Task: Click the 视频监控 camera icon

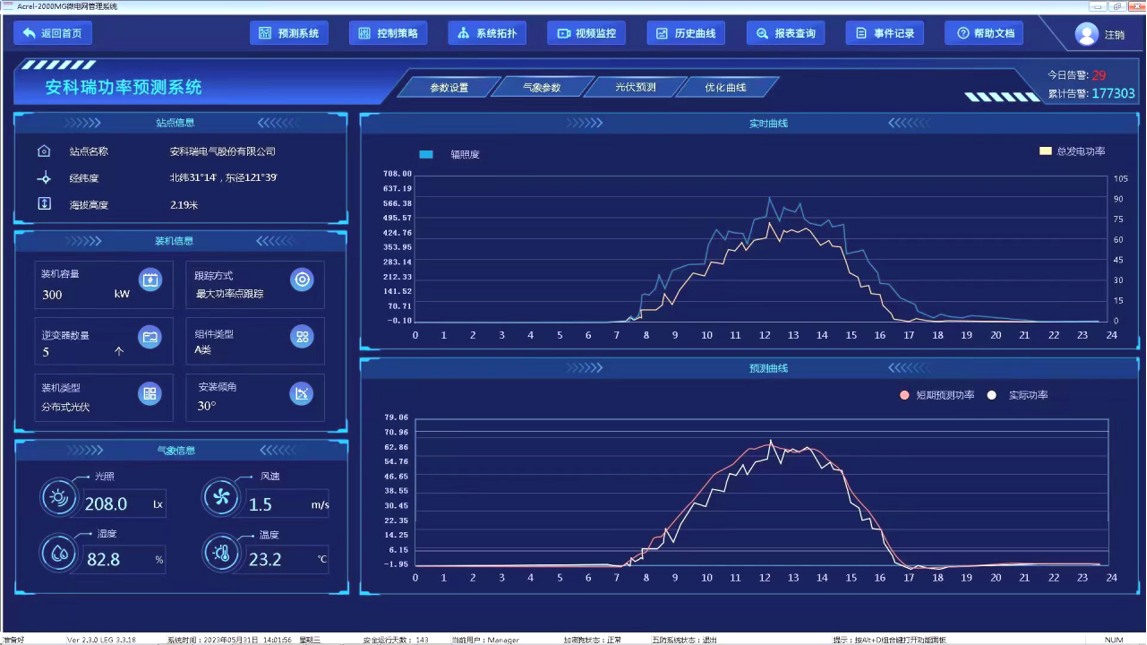Action: [x=563, y=33]
